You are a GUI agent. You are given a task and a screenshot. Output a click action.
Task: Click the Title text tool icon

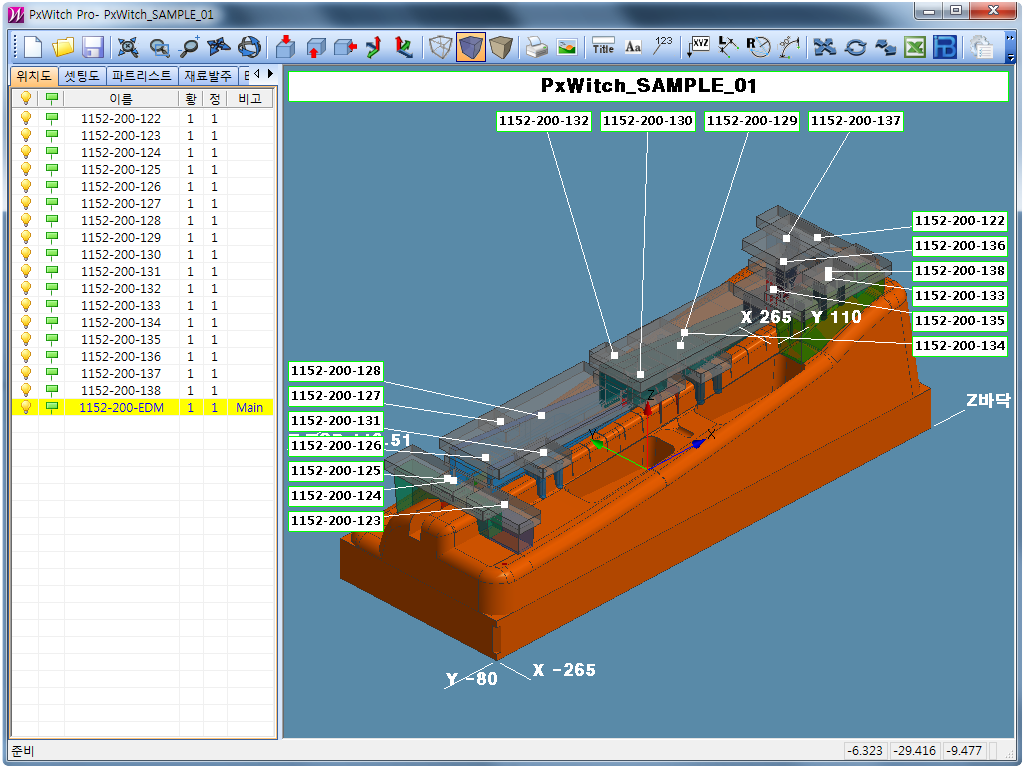pyautogui.click(x=603, y=47)
